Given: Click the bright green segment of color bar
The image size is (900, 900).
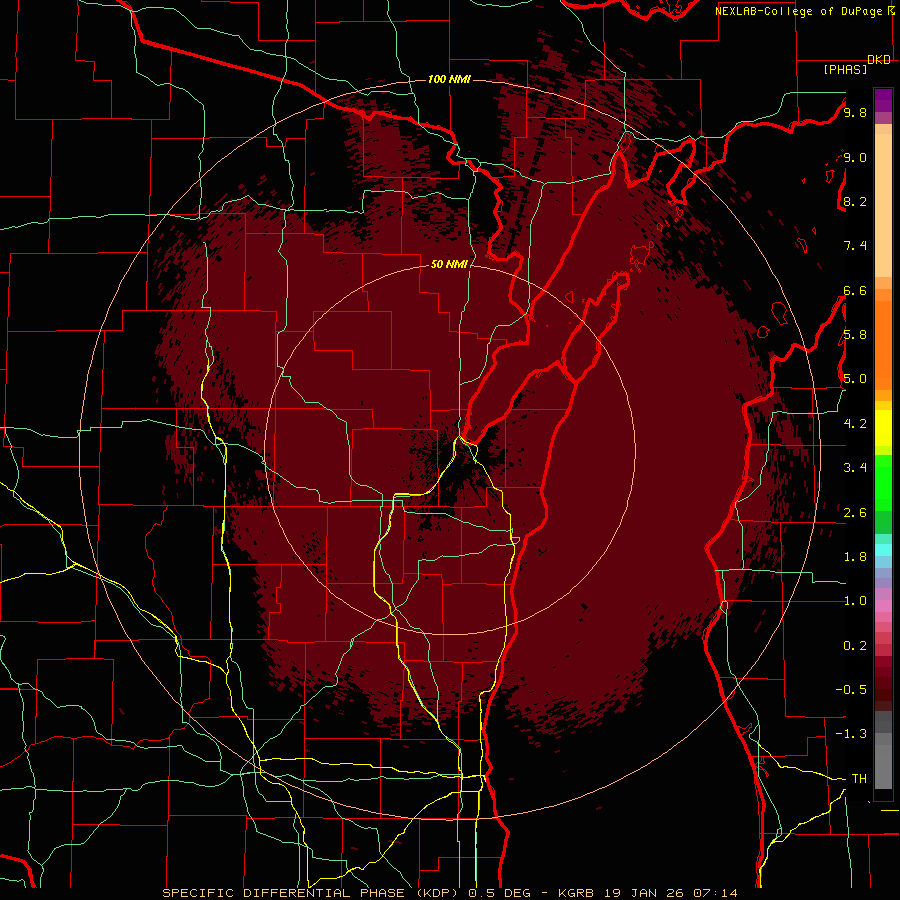Looking at the screenshot, I should (x=883, y=483).
